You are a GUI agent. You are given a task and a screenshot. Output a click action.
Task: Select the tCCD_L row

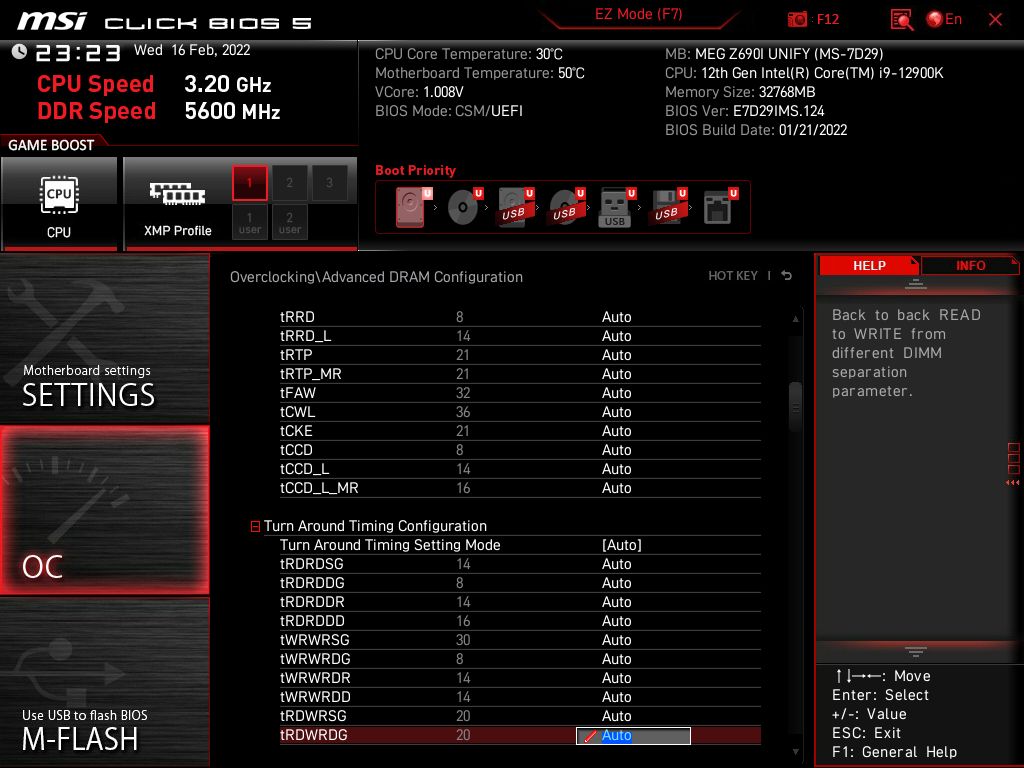coord(520,469)
